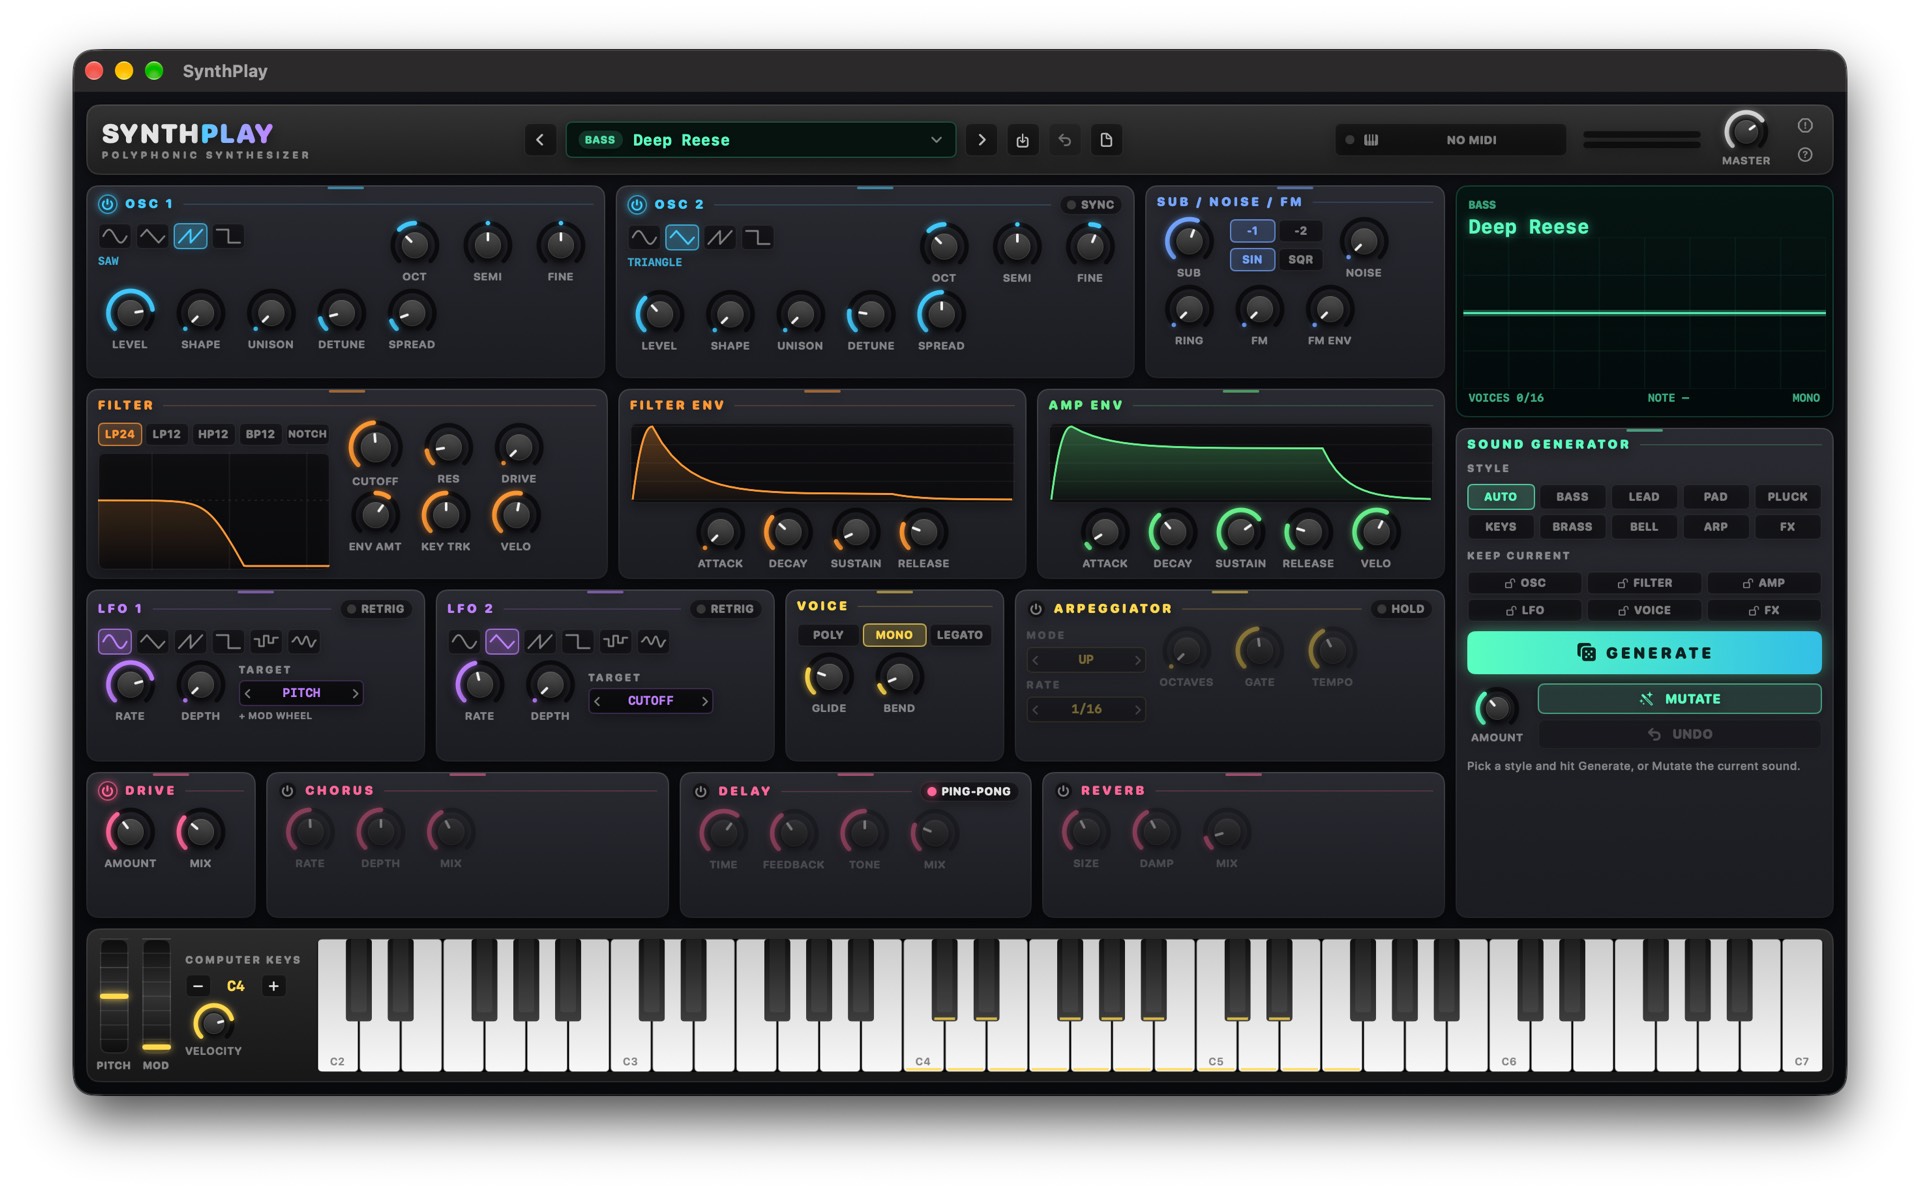Choose the PLUCK style
Screen dimensions: 1920x1192
tap(1787, 497)
